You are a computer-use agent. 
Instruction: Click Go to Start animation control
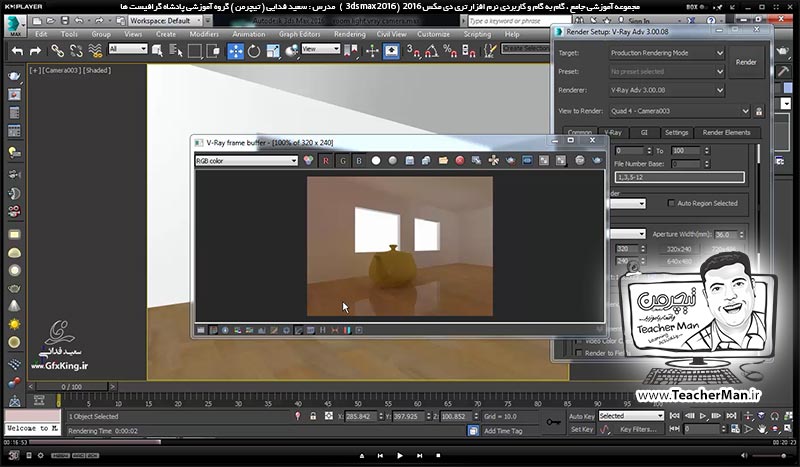(x=674, y=416)
